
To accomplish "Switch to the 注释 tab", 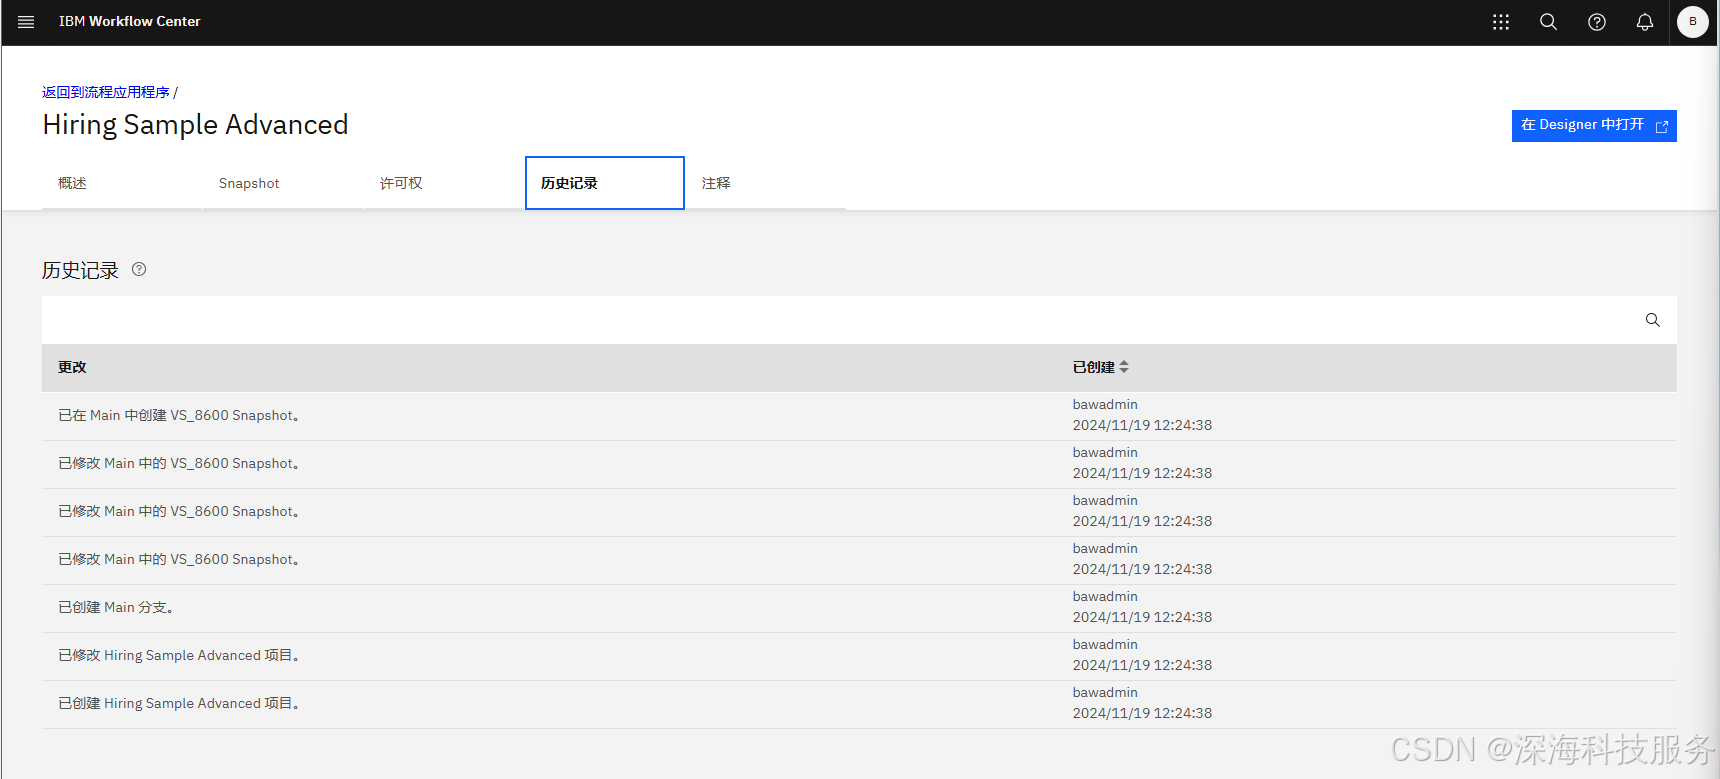I will [x=766, y=183].
